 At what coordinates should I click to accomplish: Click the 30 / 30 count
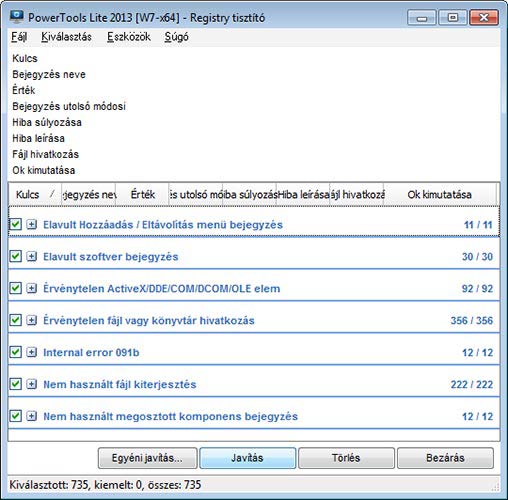tap(477, 257)
